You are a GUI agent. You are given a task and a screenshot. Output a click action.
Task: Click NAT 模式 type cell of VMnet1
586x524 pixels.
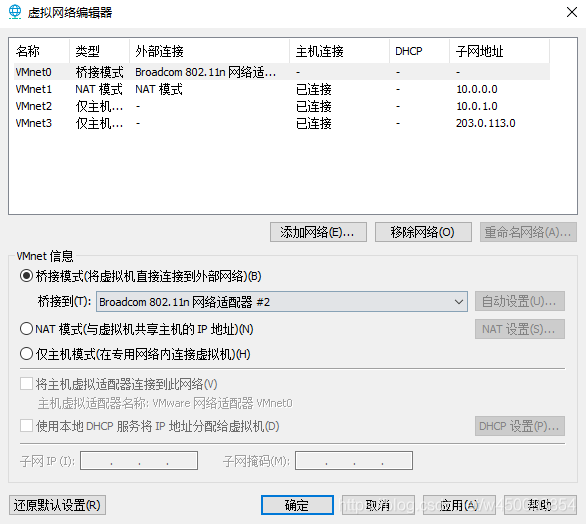tap(99, 89)
